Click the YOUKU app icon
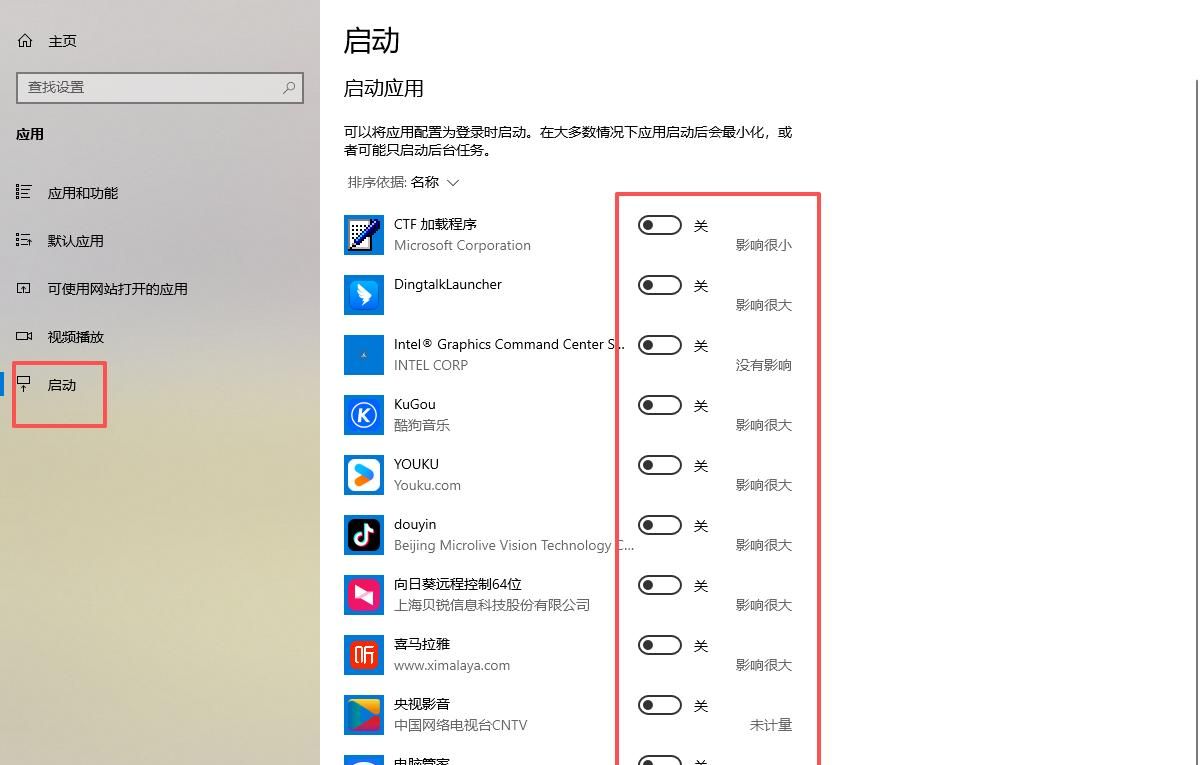 [363, 474]
